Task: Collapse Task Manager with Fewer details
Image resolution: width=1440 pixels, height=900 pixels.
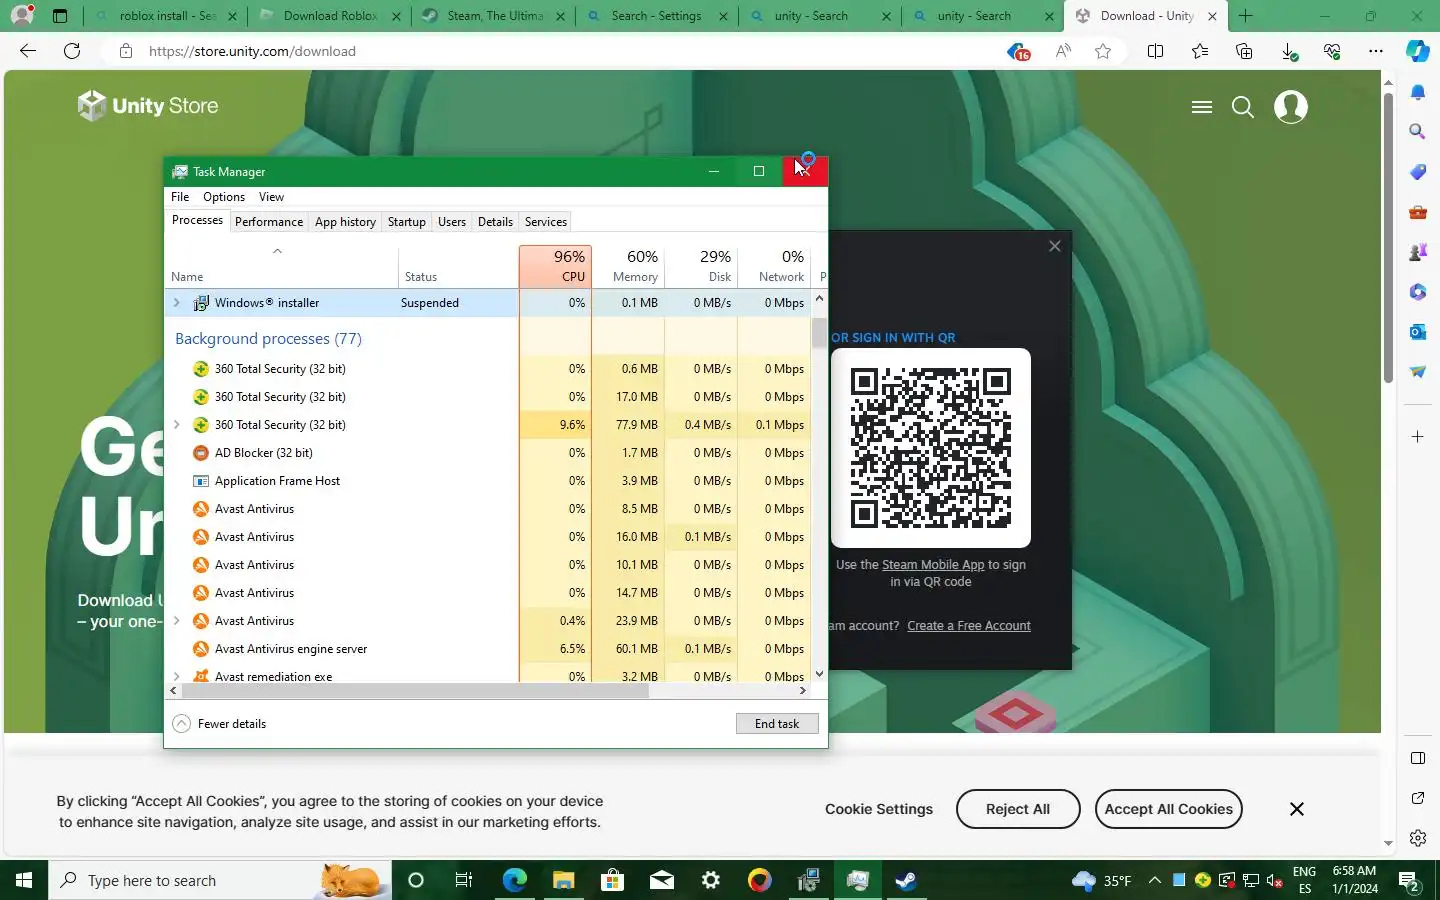Action: pyautogui.click(x=219, y=724)
